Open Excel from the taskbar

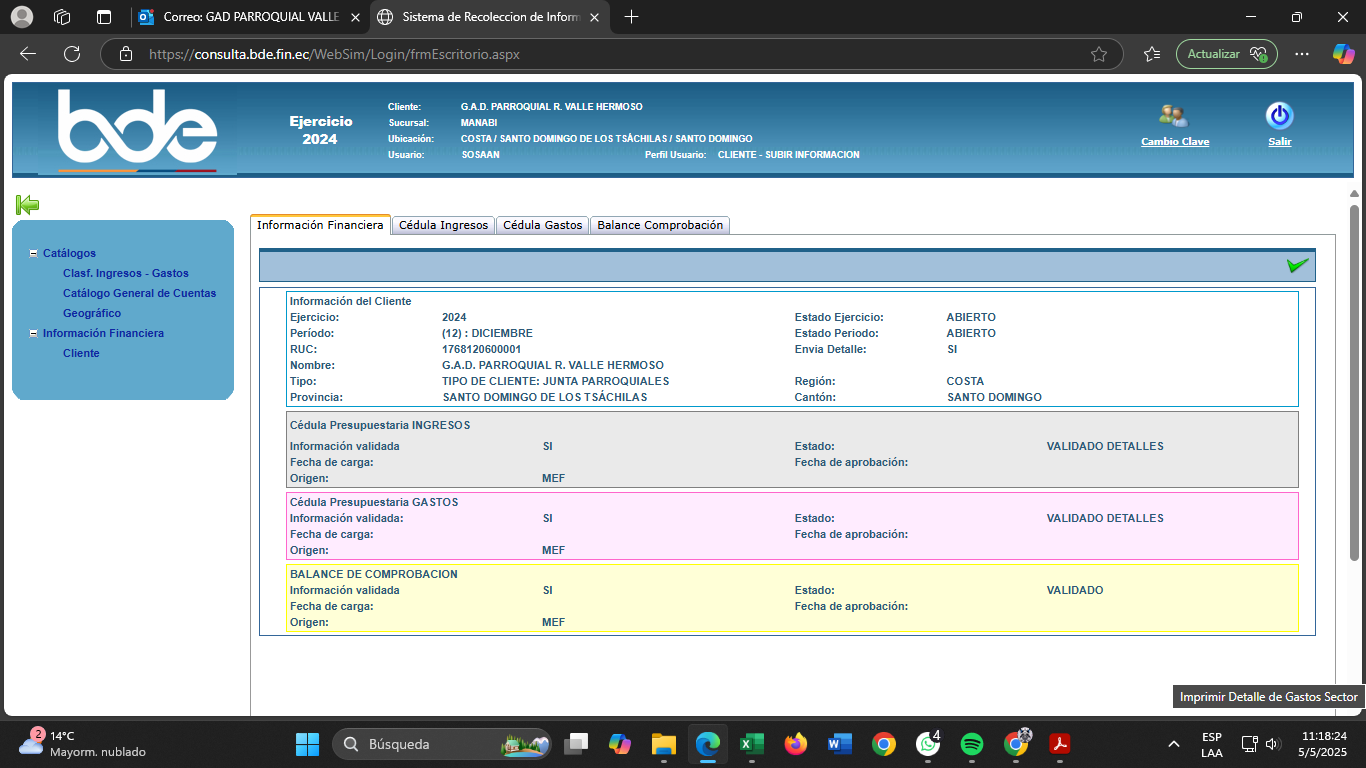pyautogui.click(x=751, y=744)
